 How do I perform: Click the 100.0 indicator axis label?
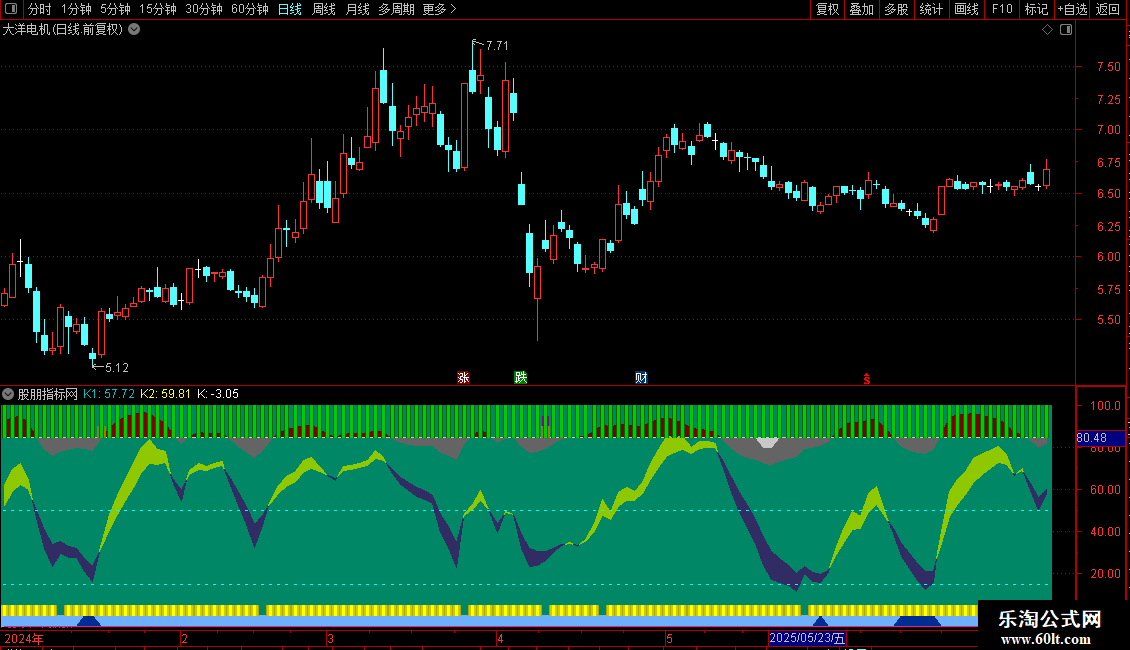pos(1105,406)
